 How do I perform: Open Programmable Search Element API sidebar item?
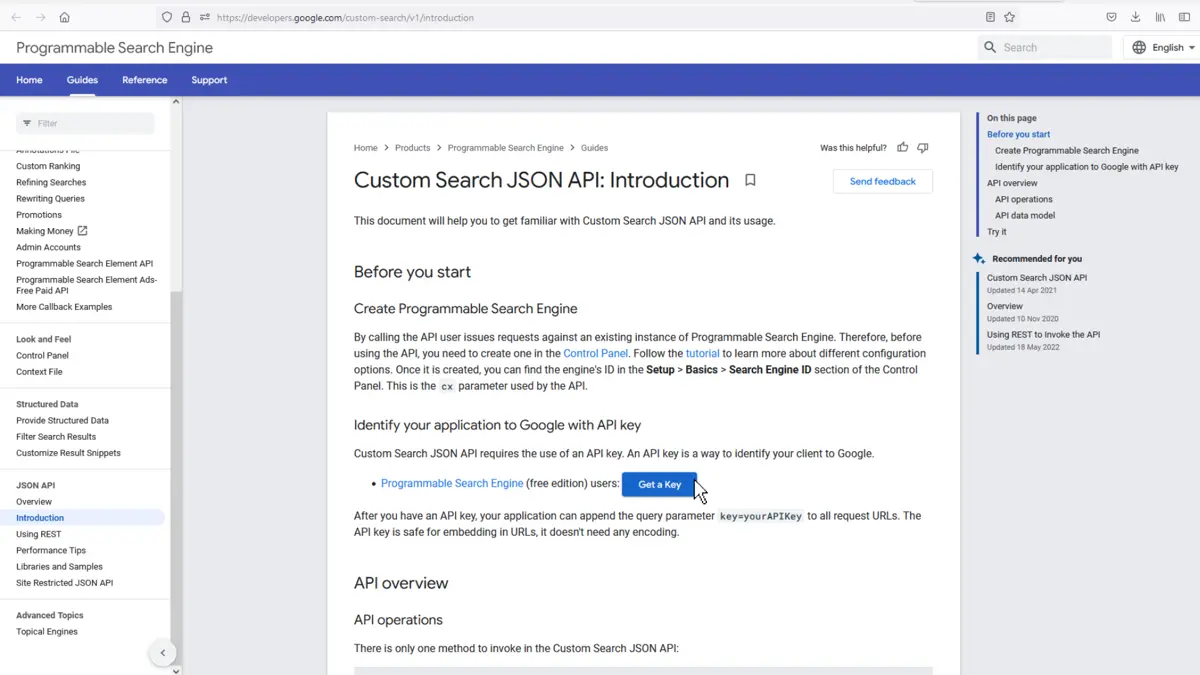[85, 263]
